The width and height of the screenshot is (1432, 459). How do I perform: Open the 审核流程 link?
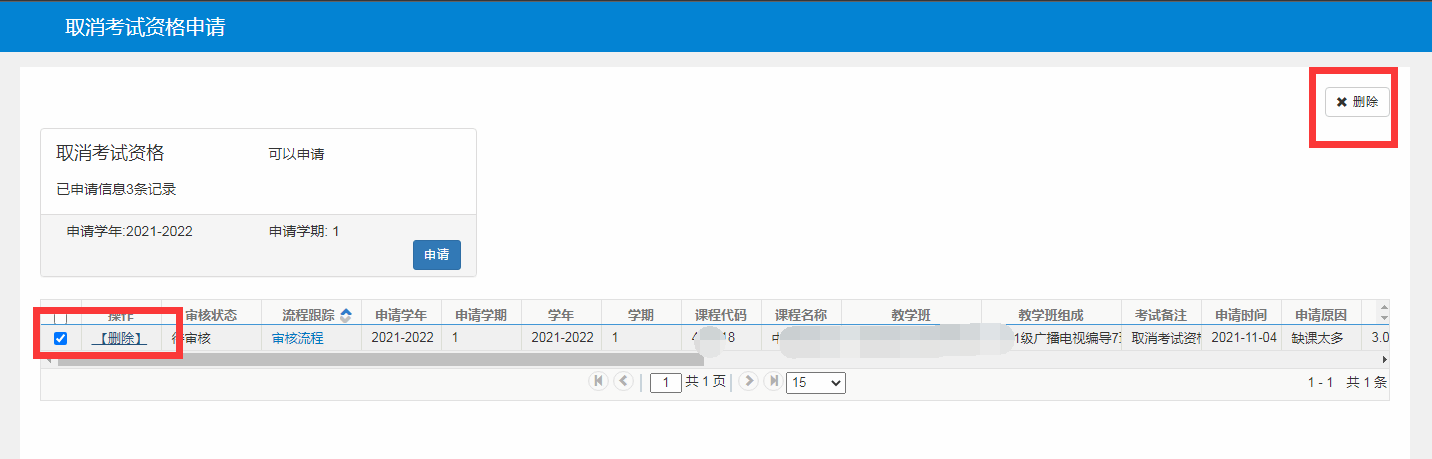click(x=298, y=339)
